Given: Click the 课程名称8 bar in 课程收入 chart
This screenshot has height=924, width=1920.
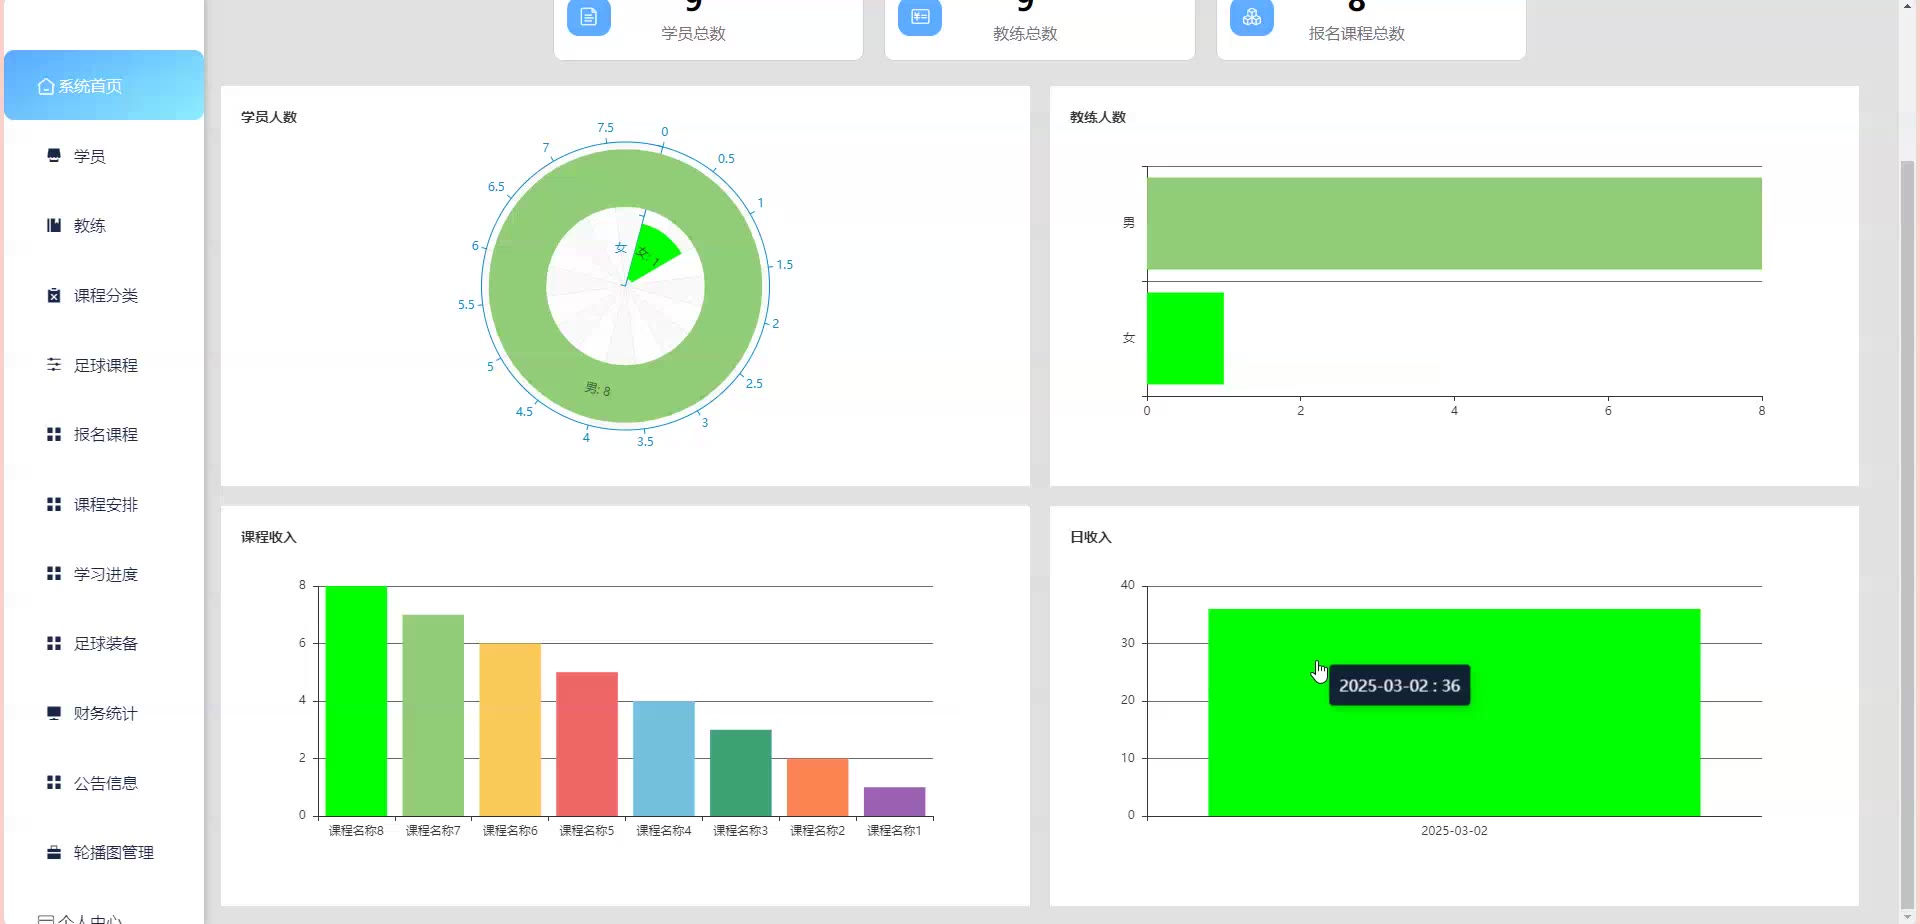Looking at the screenshot, I should pos(356,701).
